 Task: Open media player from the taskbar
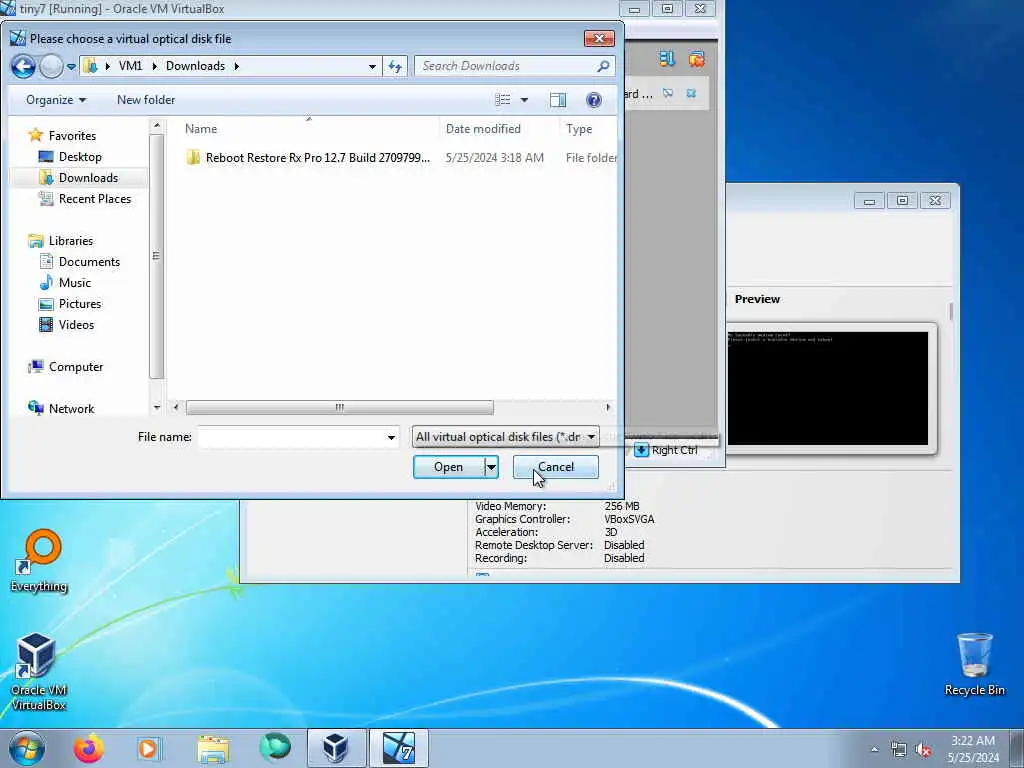[x=148, y=748]
